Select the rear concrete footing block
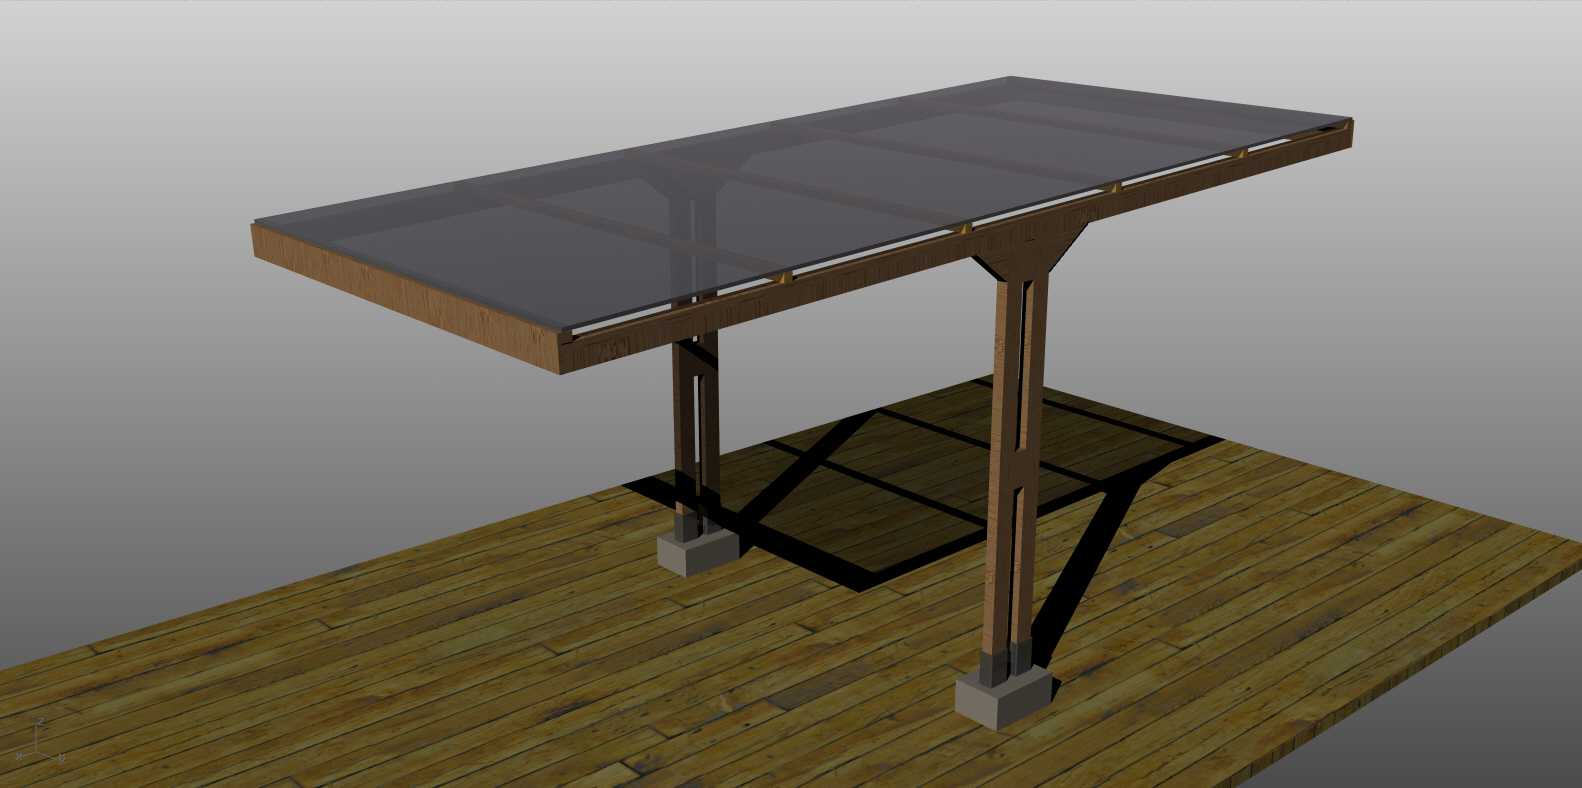The image size is (1582, 788). click(697, 550)
